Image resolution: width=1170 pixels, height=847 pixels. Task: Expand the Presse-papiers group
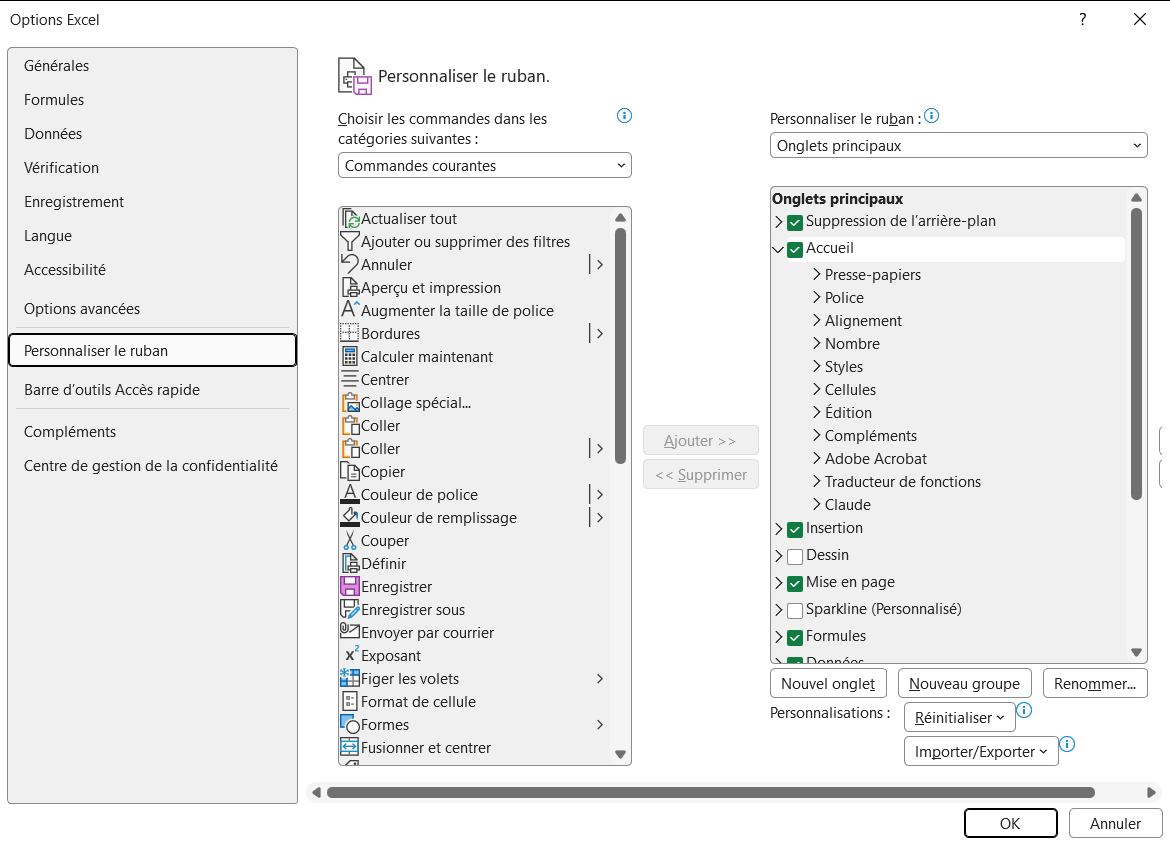pyautogui.click(x=816, y=274)
